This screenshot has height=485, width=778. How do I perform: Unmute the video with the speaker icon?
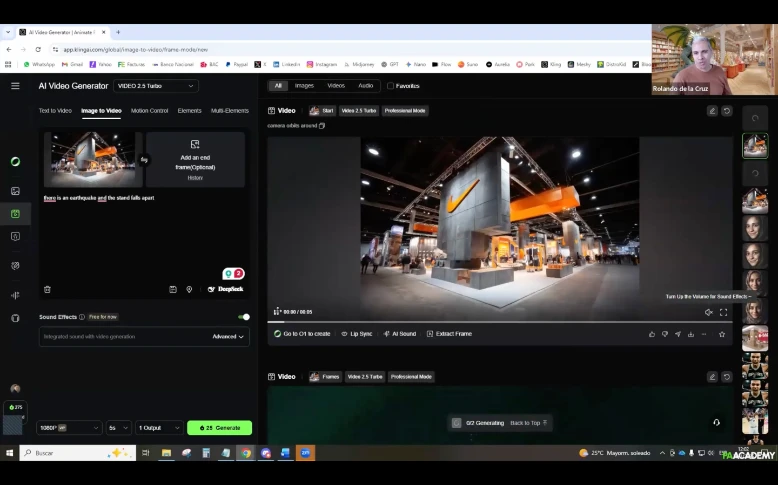click(708, 312)
